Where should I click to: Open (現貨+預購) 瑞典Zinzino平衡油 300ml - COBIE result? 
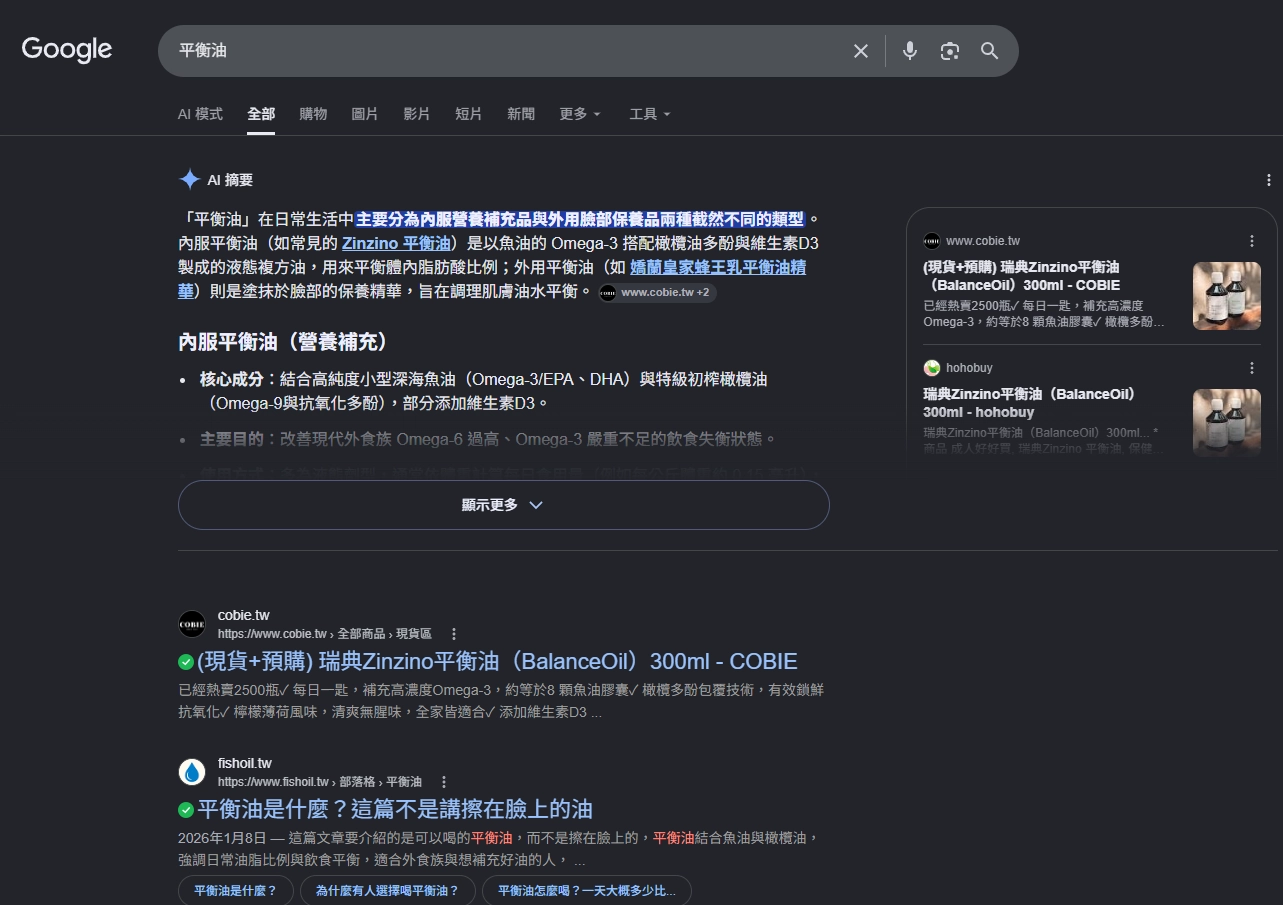point(497,662)
